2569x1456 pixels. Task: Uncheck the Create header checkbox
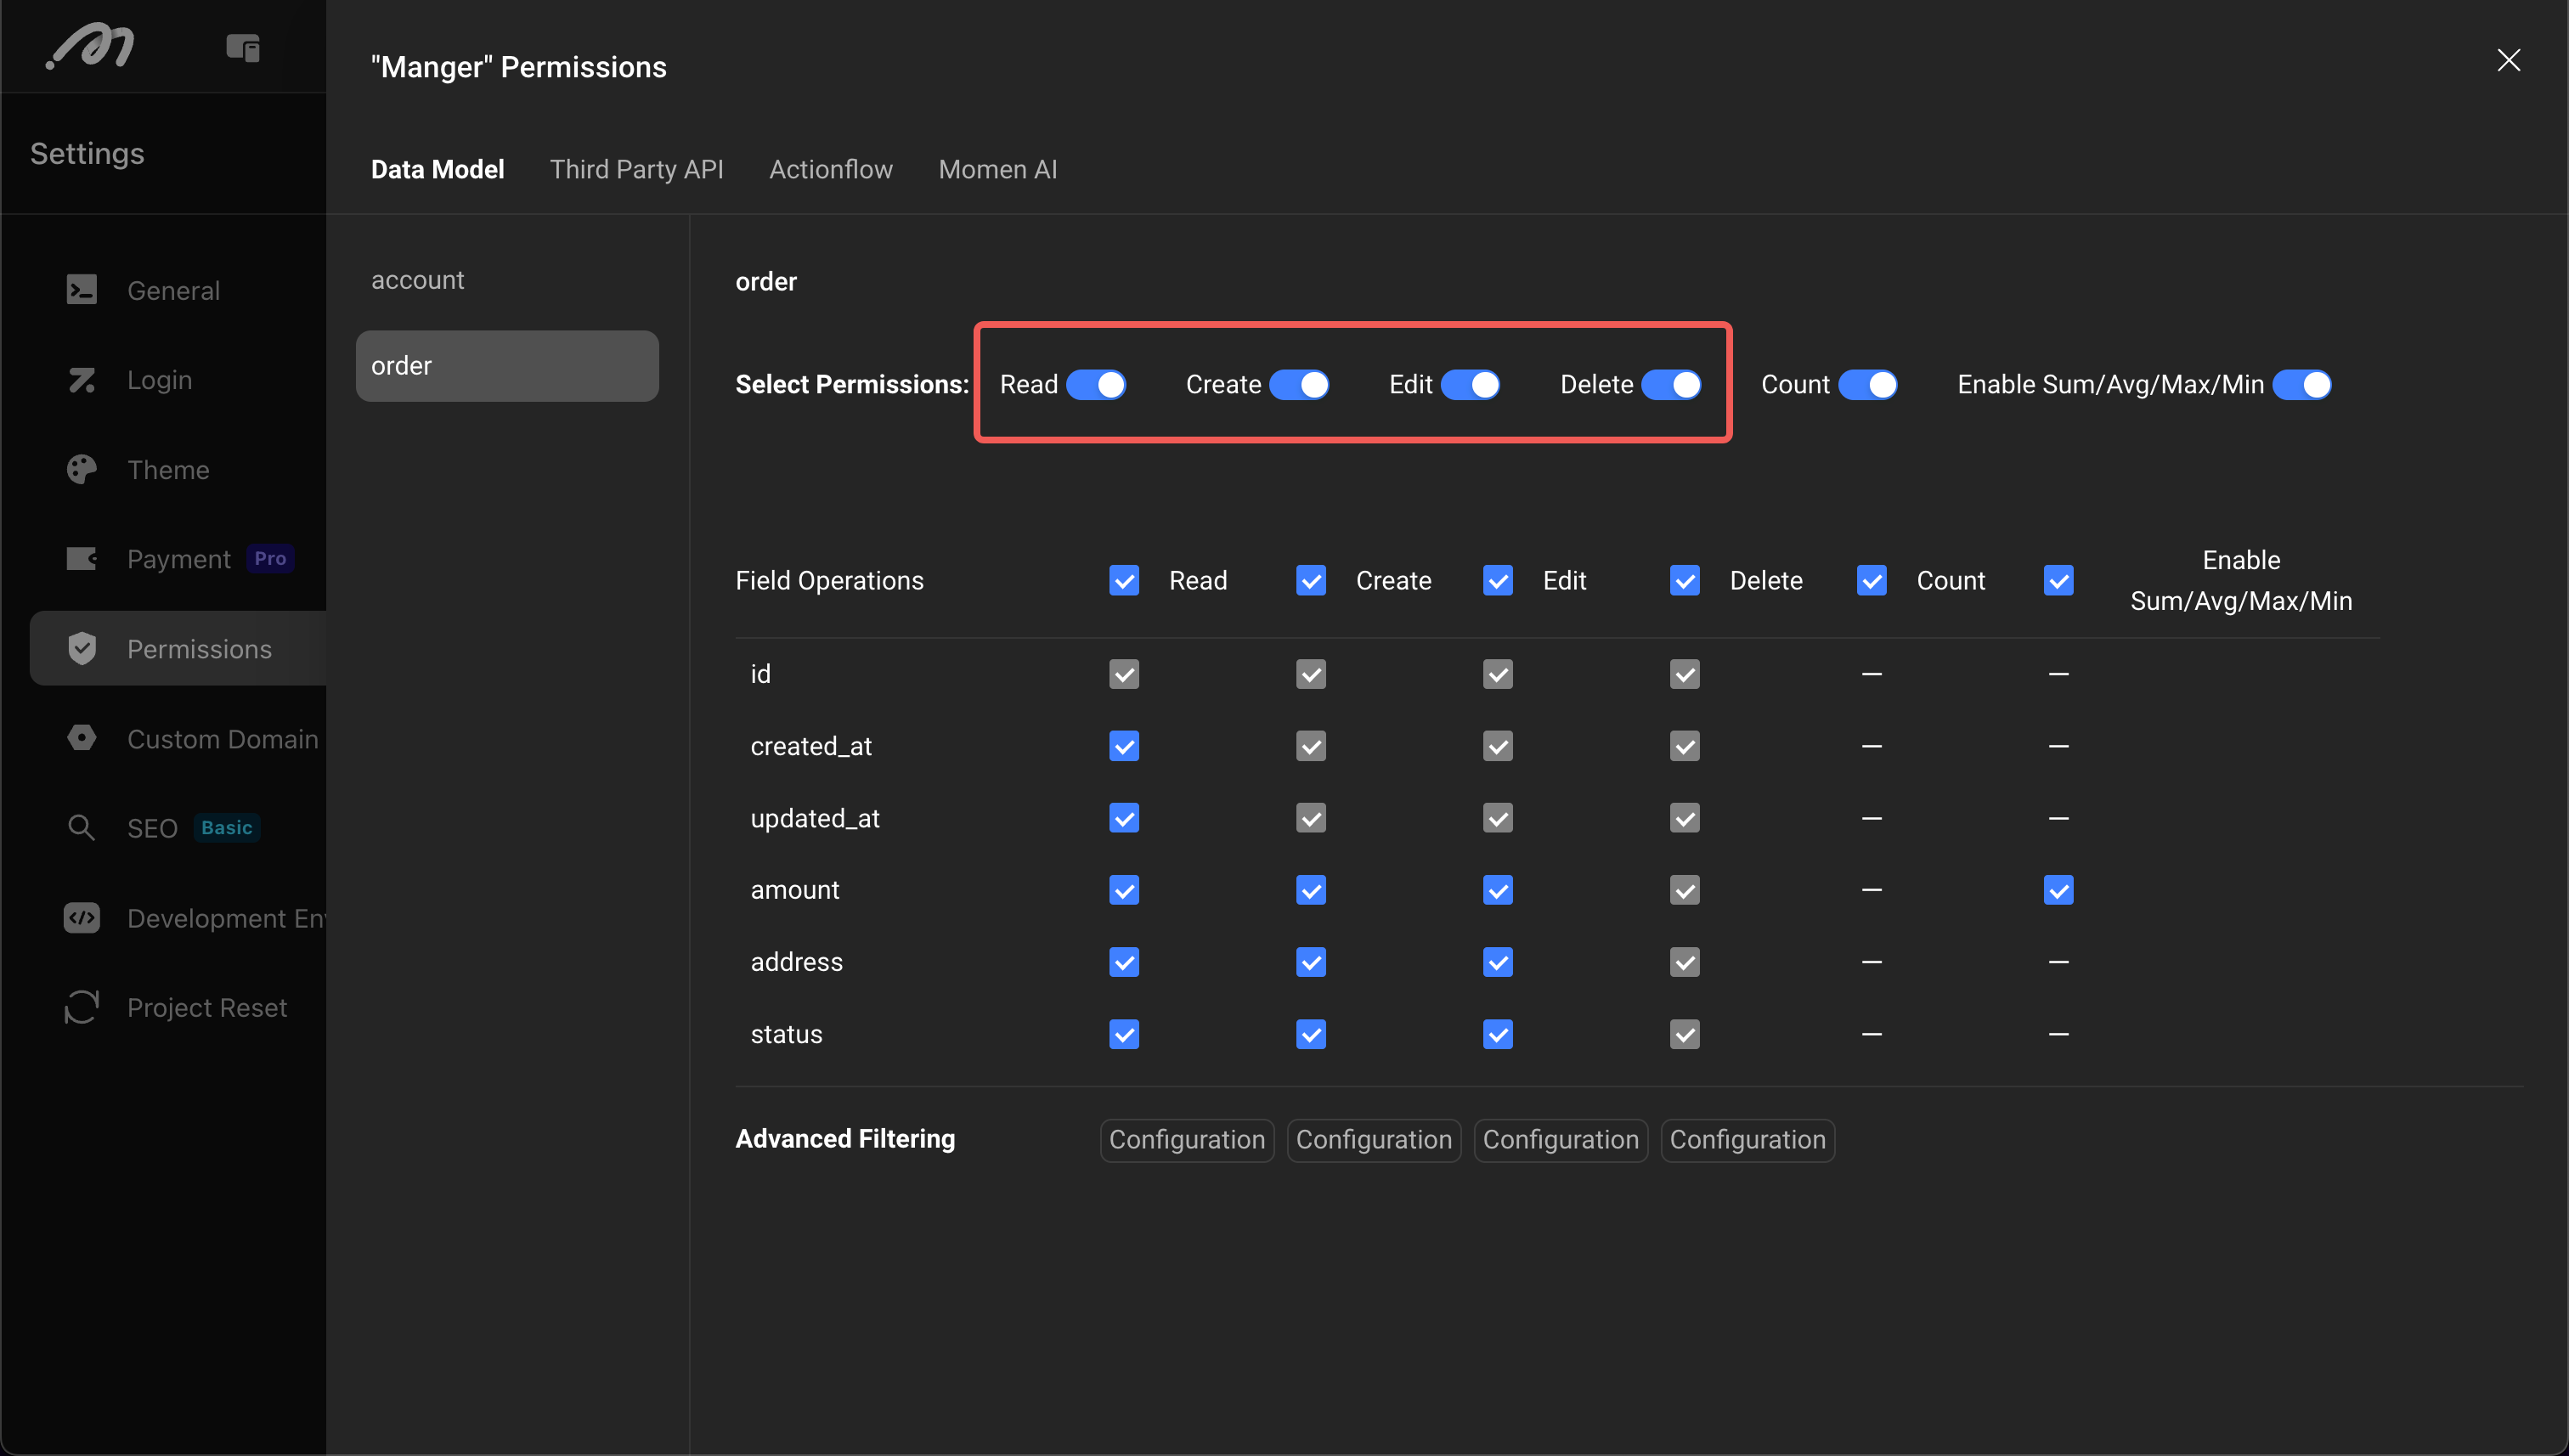(x=1311, y=580)
